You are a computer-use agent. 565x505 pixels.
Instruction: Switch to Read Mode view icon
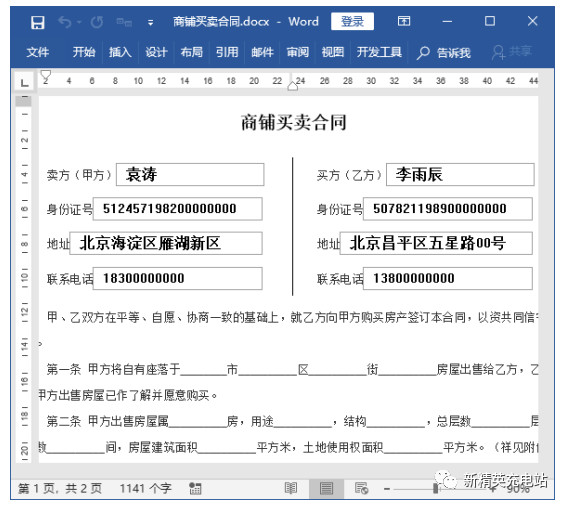click(291, 489)
